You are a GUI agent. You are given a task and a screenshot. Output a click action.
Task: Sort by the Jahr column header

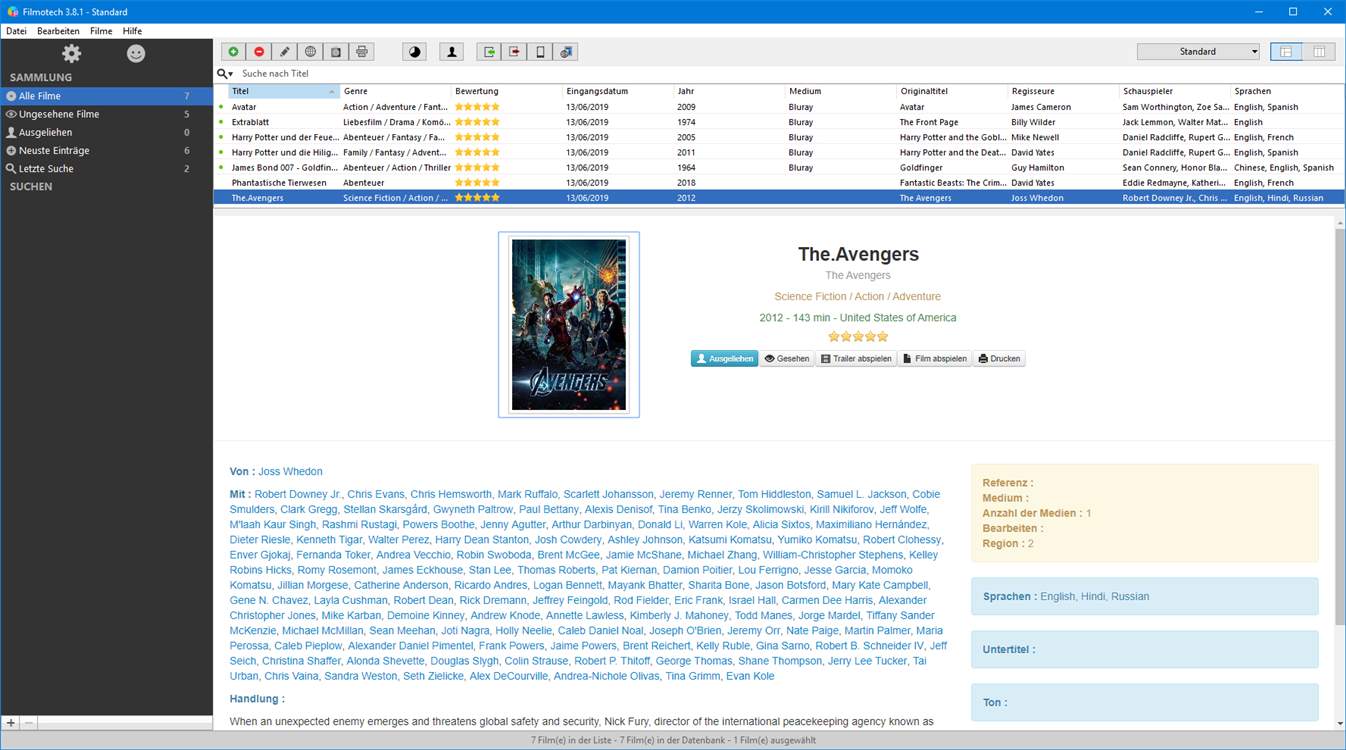[x=730, y=91]
